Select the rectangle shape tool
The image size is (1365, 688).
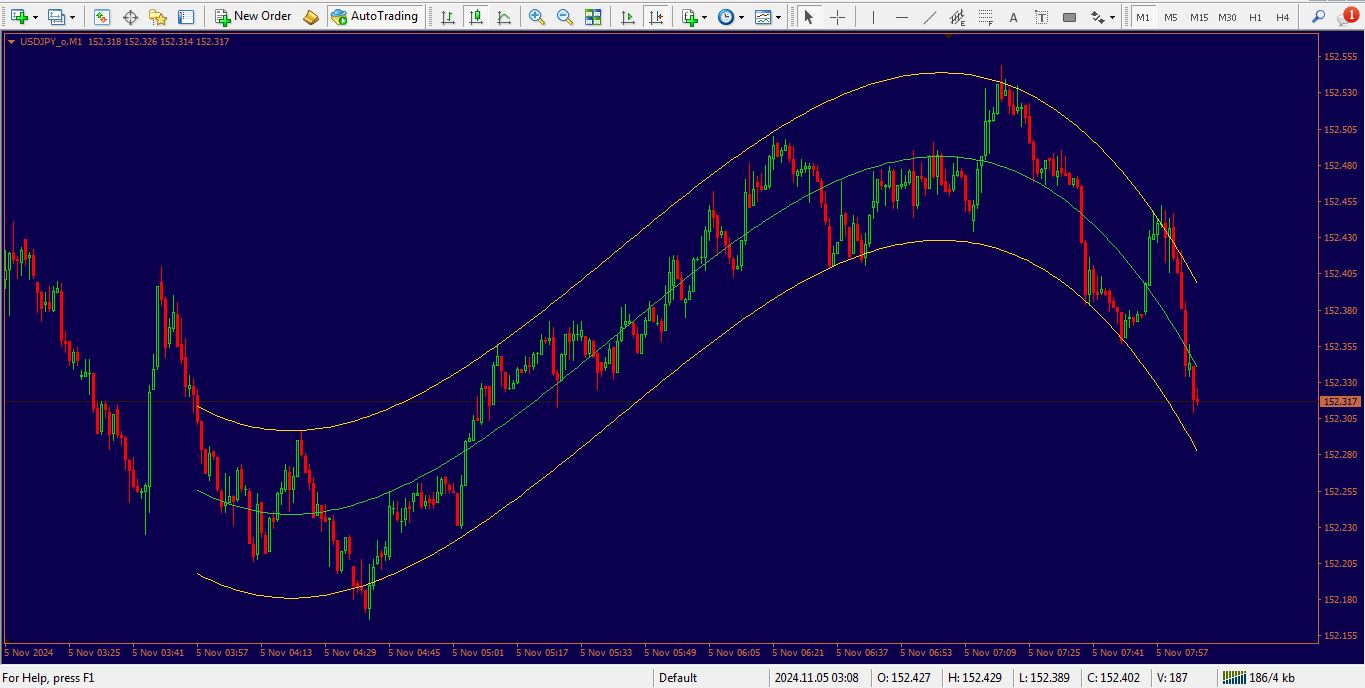tap(1069, 17)
